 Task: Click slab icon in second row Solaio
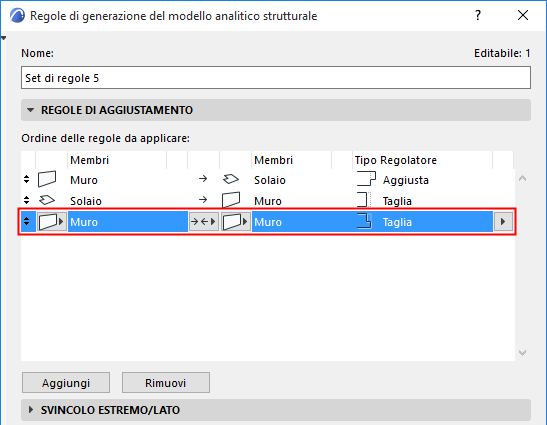tap(47, 200)
